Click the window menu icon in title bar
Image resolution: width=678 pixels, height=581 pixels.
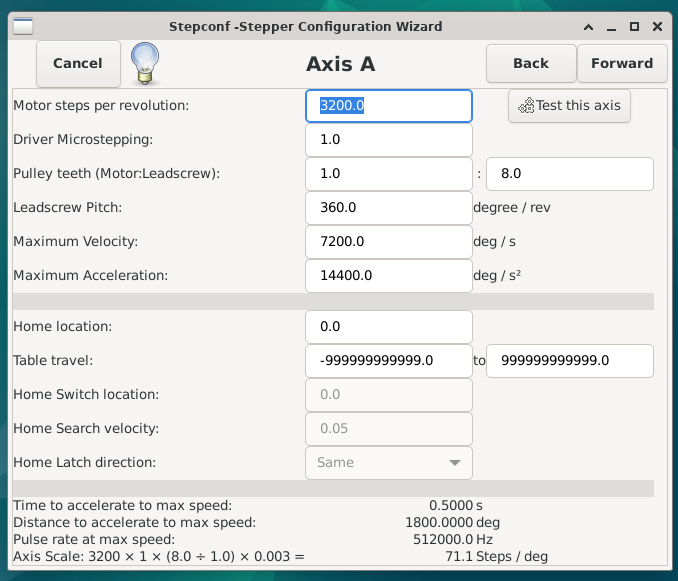tap(23, 26)
